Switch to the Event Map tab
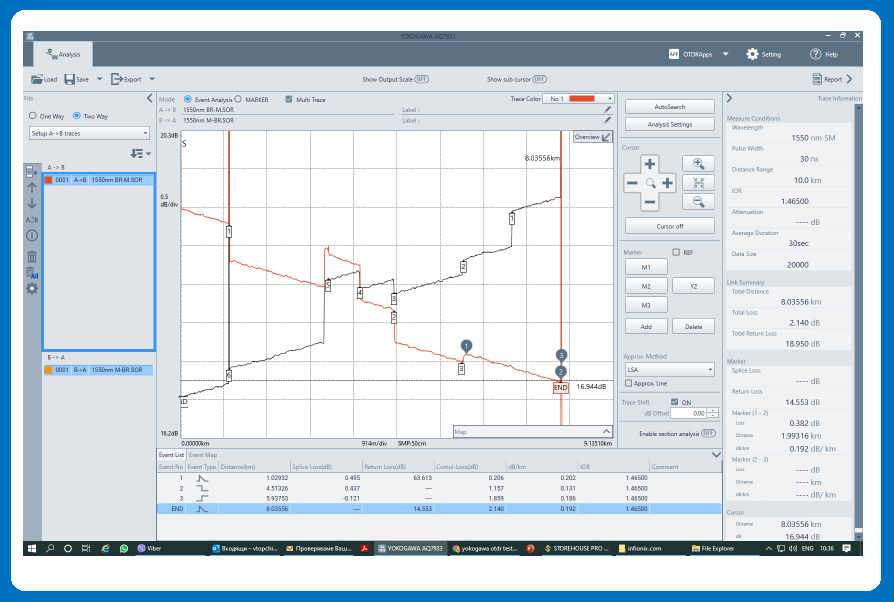 pos(203,455)
